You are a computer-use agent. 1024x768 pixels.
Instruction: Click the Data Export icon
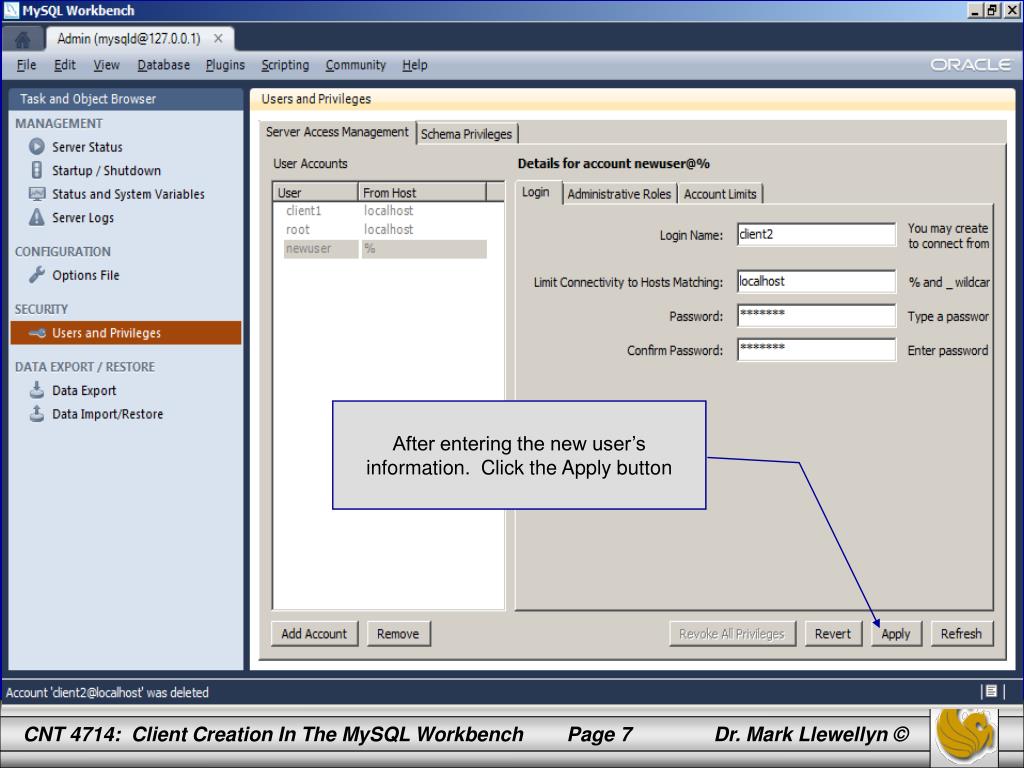pyautogui.click(x=37, y=391)
